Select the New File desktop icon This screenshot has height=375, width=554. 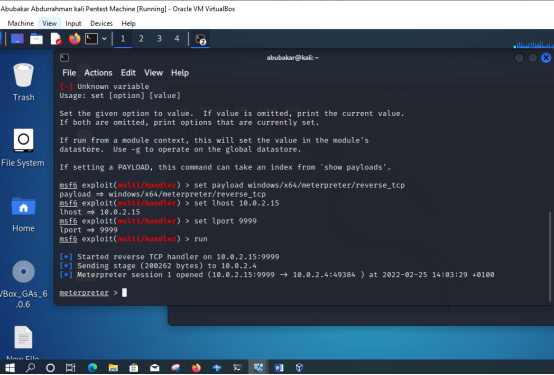(23, 342)
